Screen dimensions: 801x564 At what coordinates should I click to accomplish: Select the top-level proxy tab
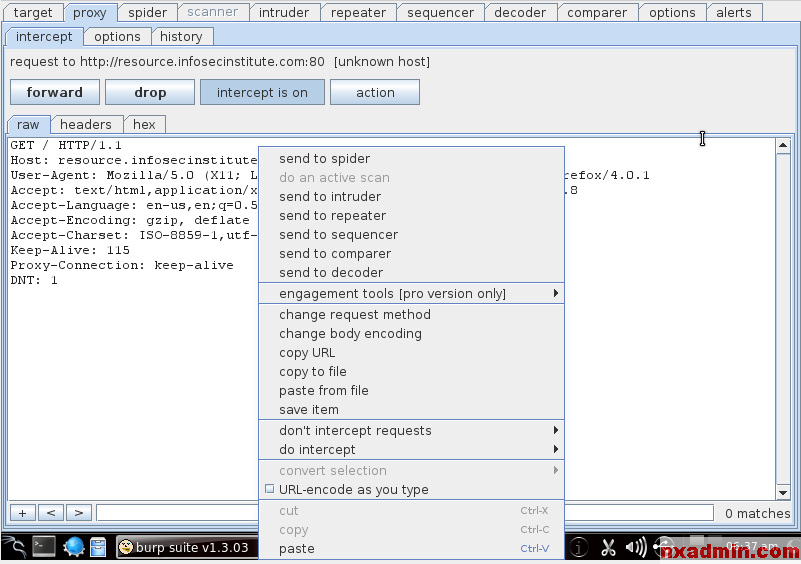pos(90,13)
